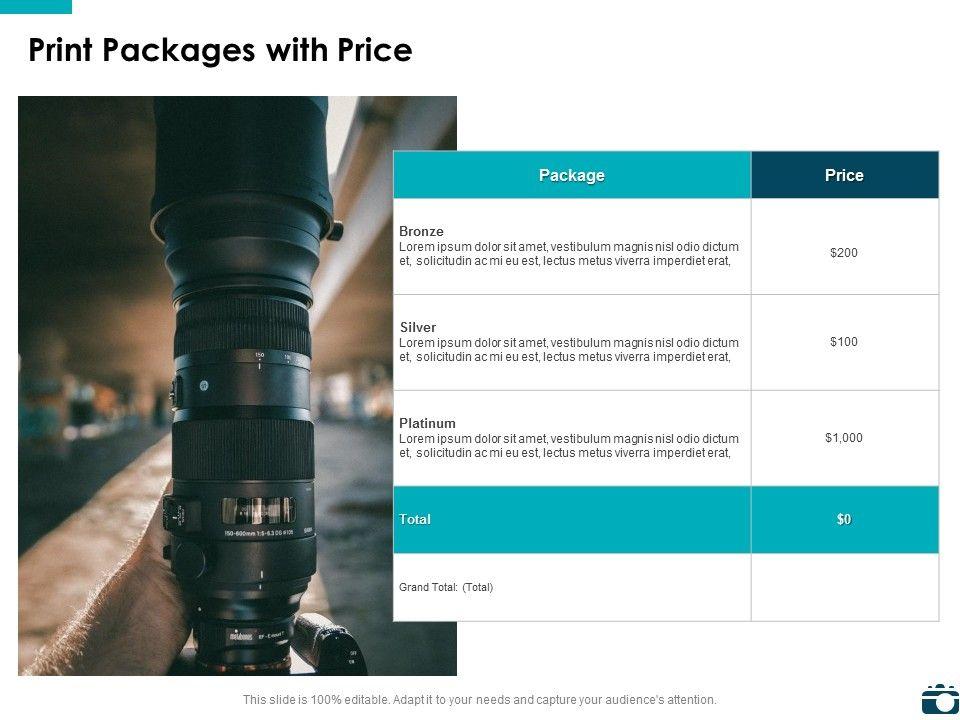The image size is (960, 720).
Task: Click the Platinum package name
Action: [x=427, y=423]
